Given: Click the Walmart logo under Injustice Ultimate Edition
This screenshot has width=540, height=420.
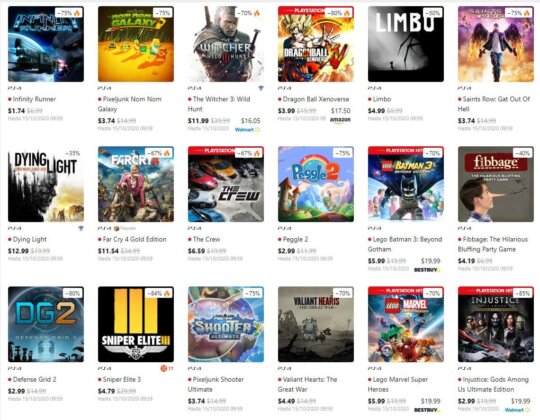Looking at the screenshot, I should click(x=517, y=410).
